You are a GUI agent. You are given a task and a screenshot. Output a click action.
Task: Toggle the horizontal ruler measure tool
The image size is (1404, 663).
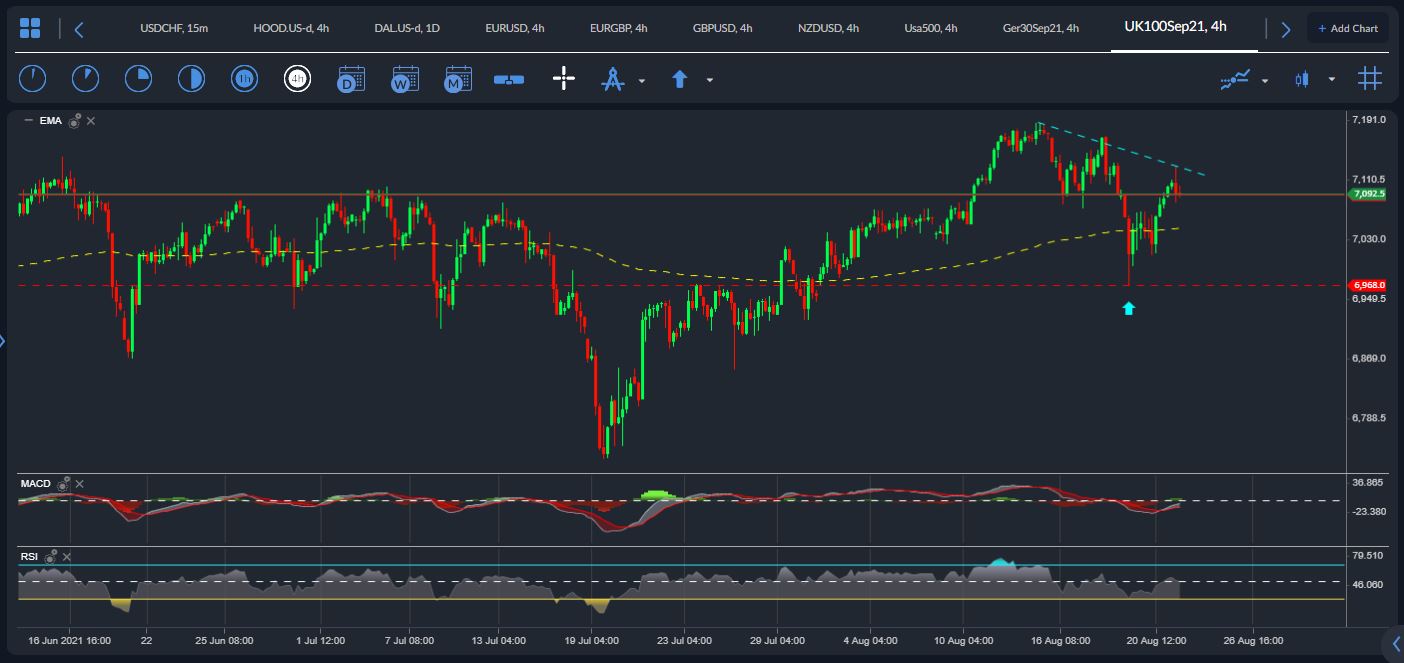click(x=509, y=79)
